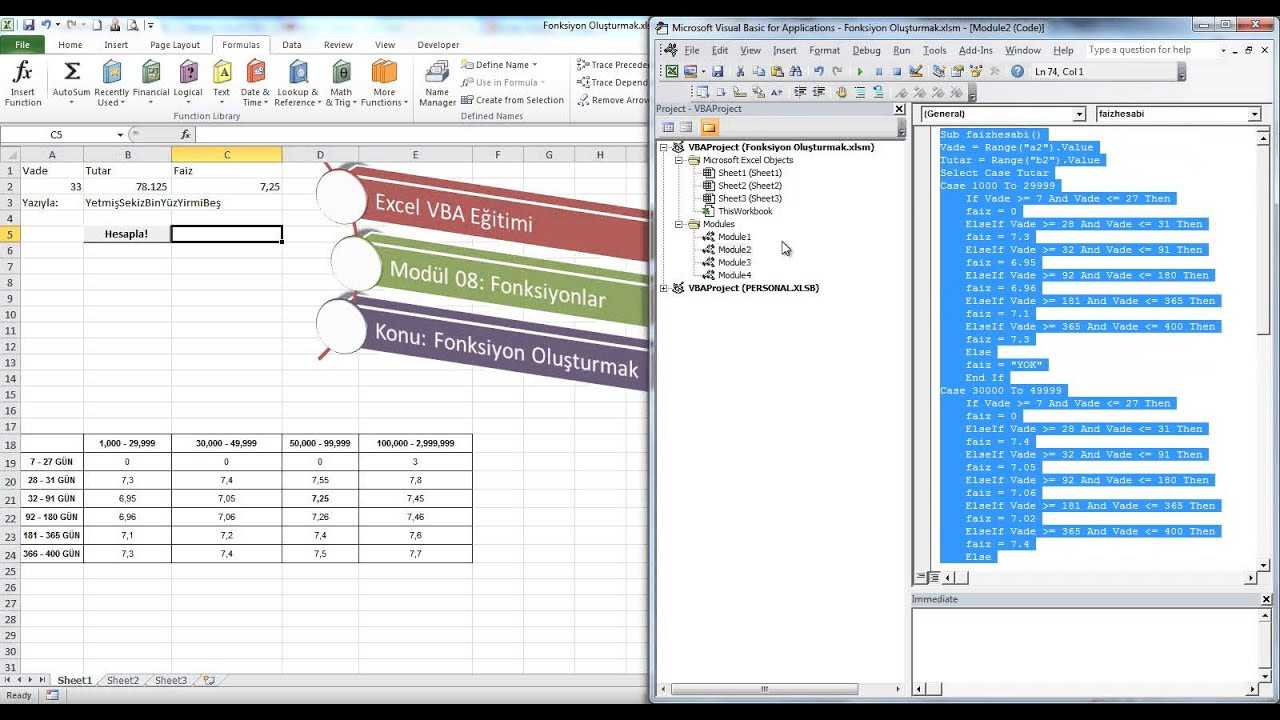The image size is (1280, 720).
Task: Click the Insert Function fx ribbon button
Action: pyautogui.click(x=23, y=84)
